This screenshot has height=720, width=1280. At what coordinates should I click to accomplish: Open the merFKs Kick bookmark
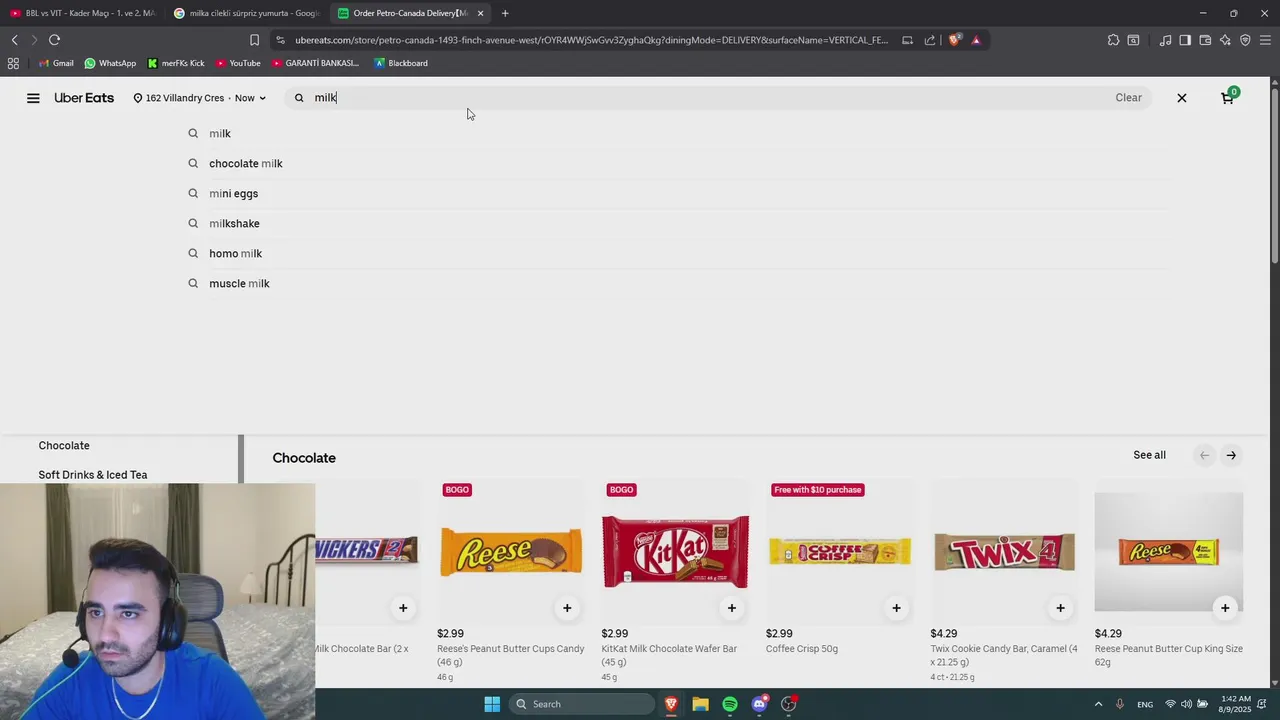[x=176, y=63]
